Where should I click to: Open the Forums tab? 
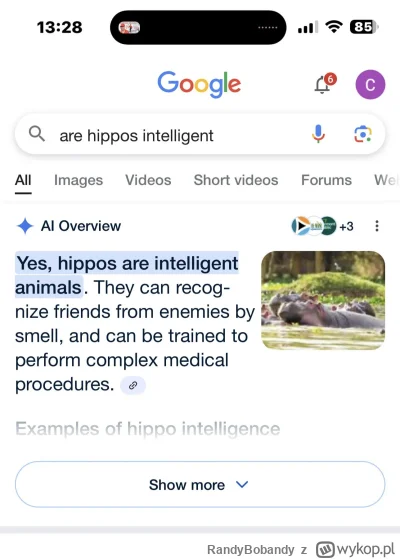pos(326,180)
